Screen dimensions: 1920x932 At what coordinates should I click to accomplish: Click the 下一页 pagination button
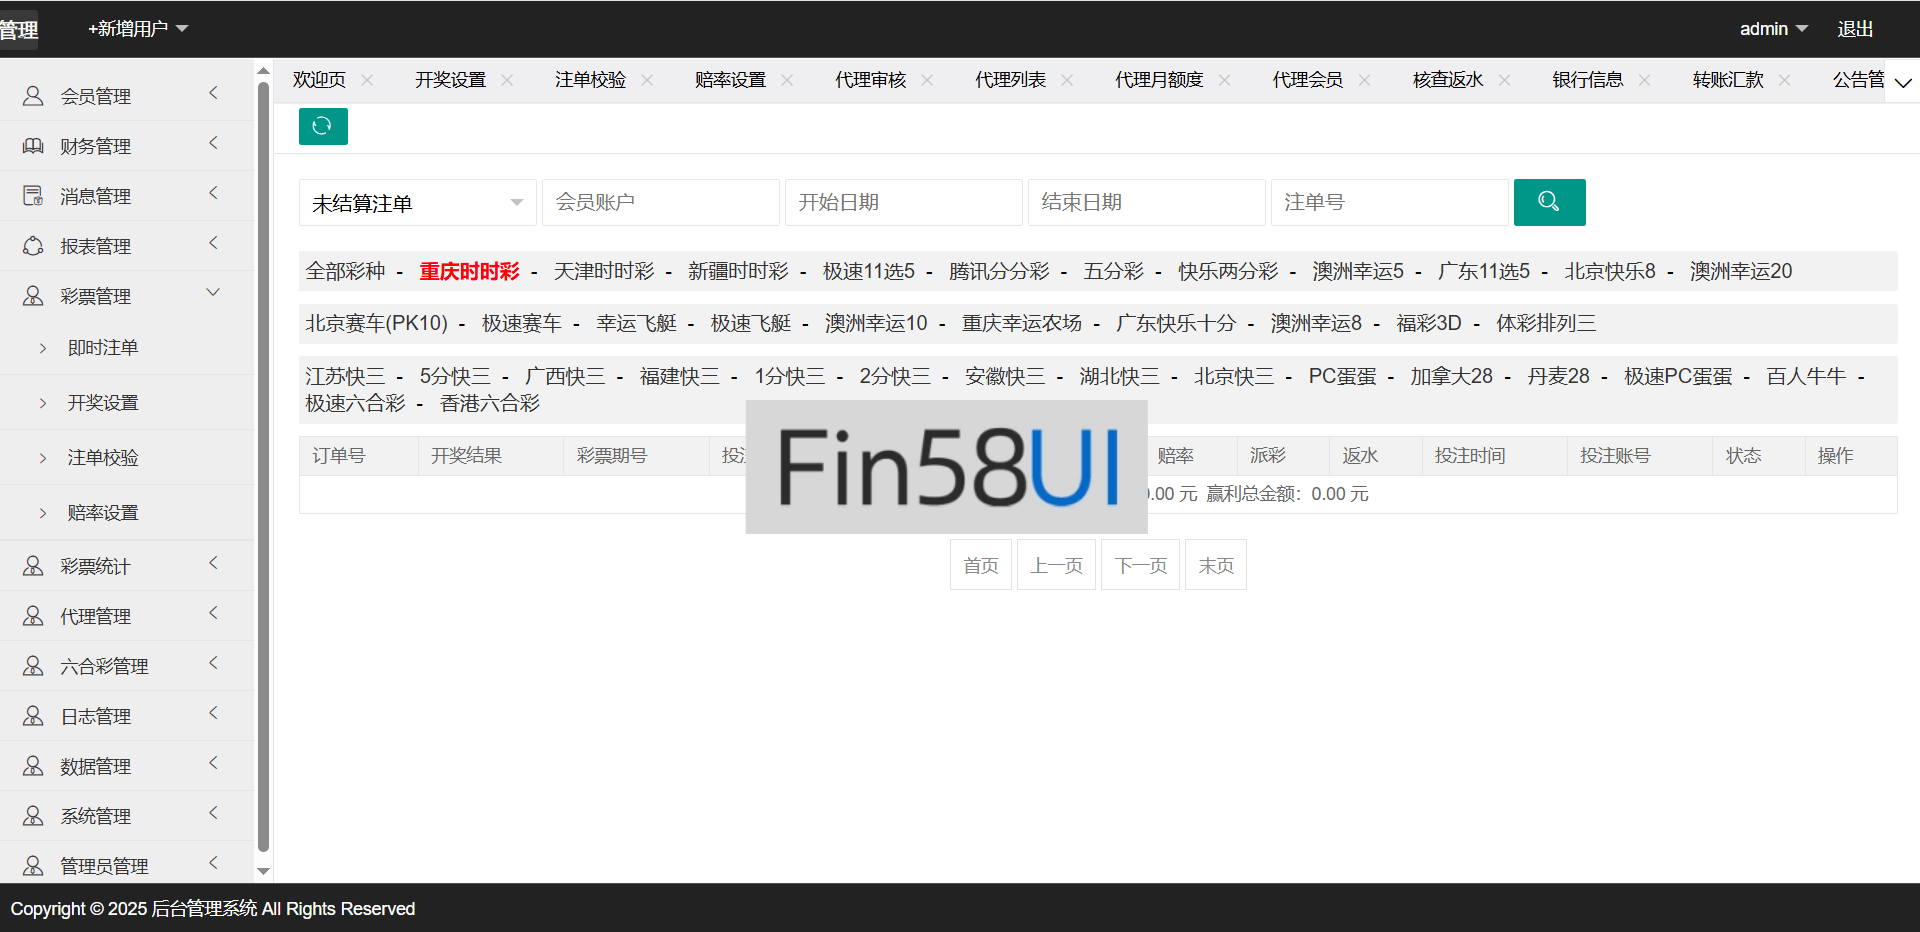click(1140, 565)
